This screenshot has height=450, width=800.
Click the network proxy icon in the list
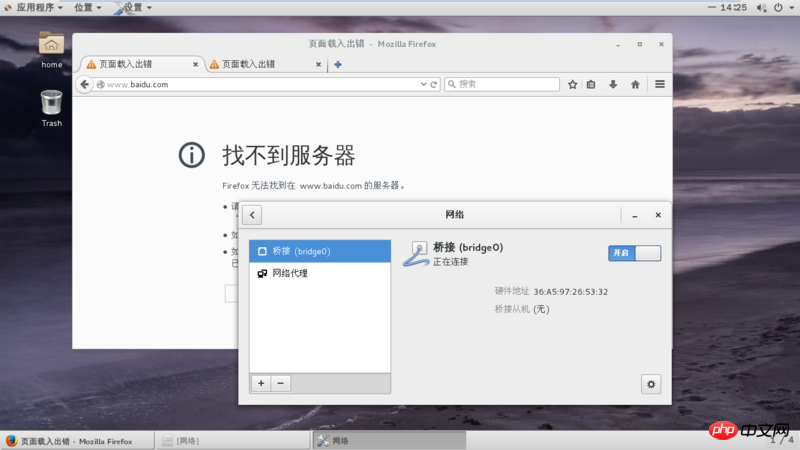click(x=262, y=273)
